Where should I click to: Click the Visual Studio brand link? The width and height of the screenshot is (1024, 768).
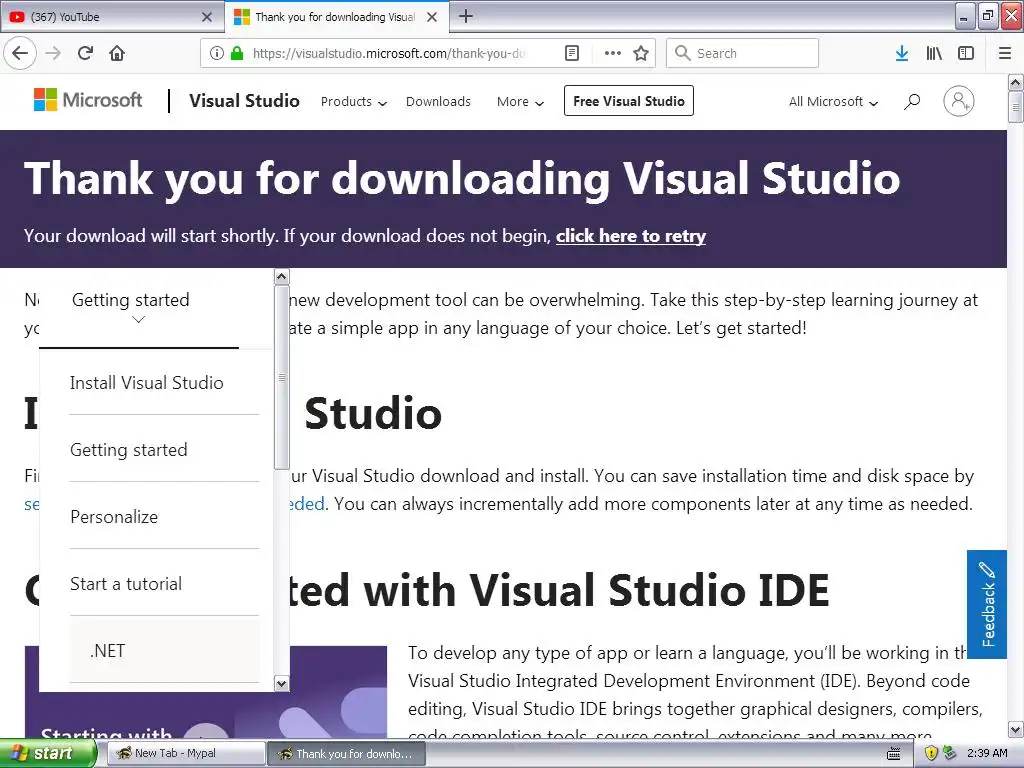(x=244, y=101)
